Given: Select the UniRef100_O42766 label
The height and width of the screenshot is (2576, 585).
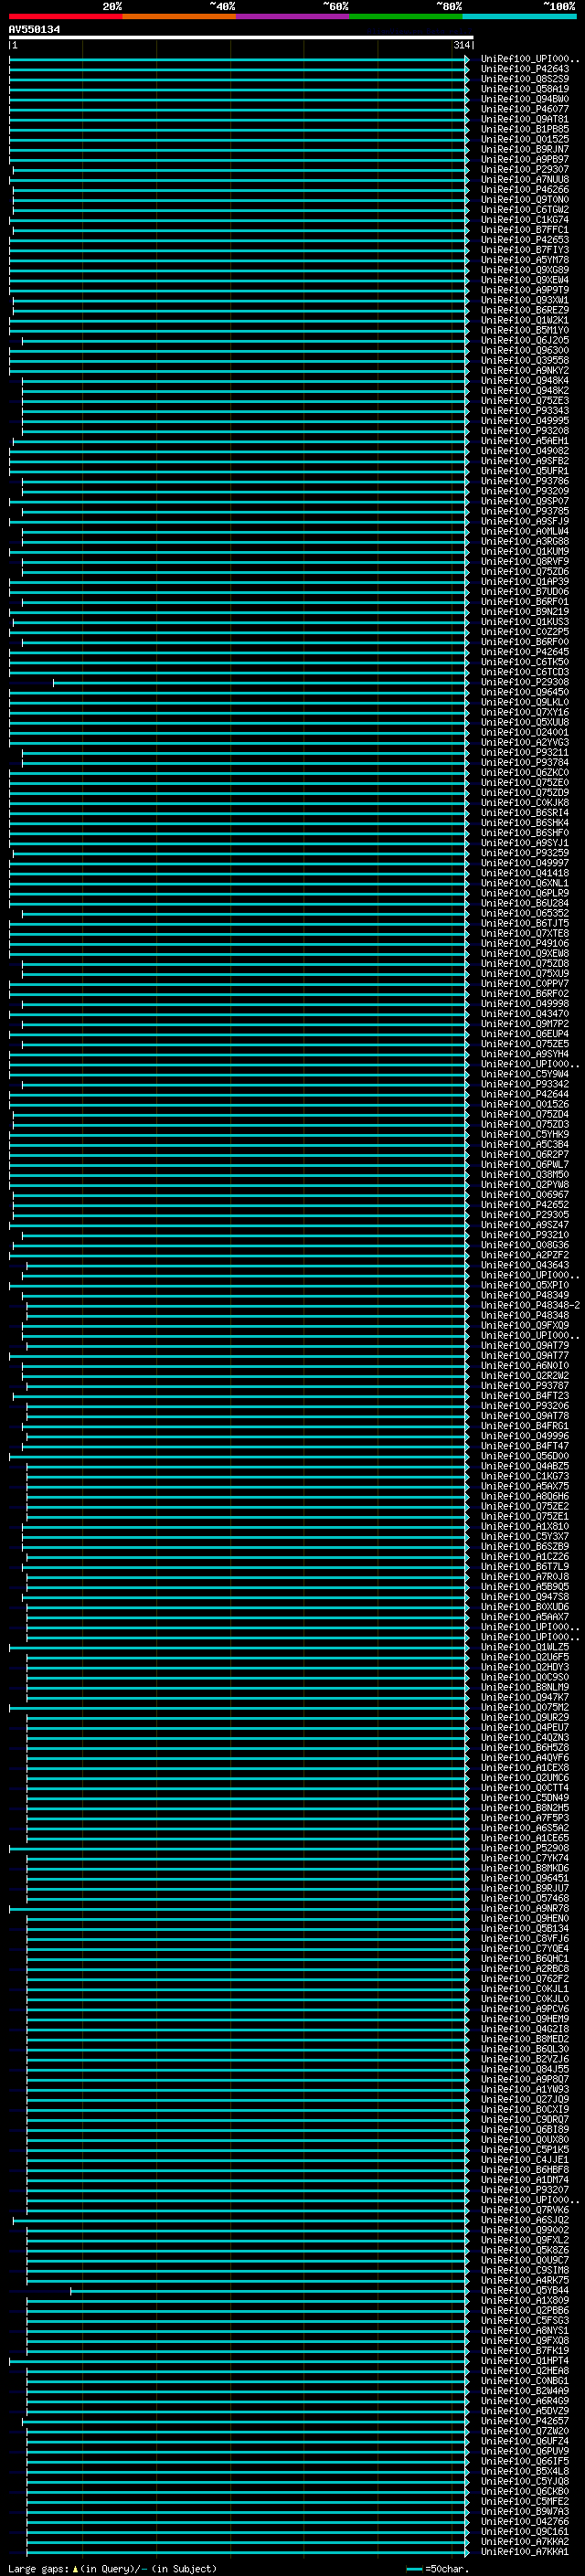Looking at the screenshot, I should click(525, 2522).
